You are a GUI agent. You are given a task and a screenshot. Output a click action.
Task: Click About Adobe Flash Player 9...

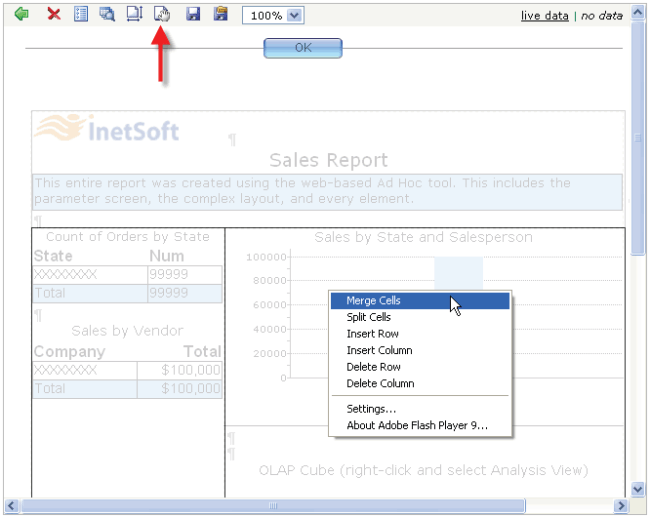coord(420,425)
